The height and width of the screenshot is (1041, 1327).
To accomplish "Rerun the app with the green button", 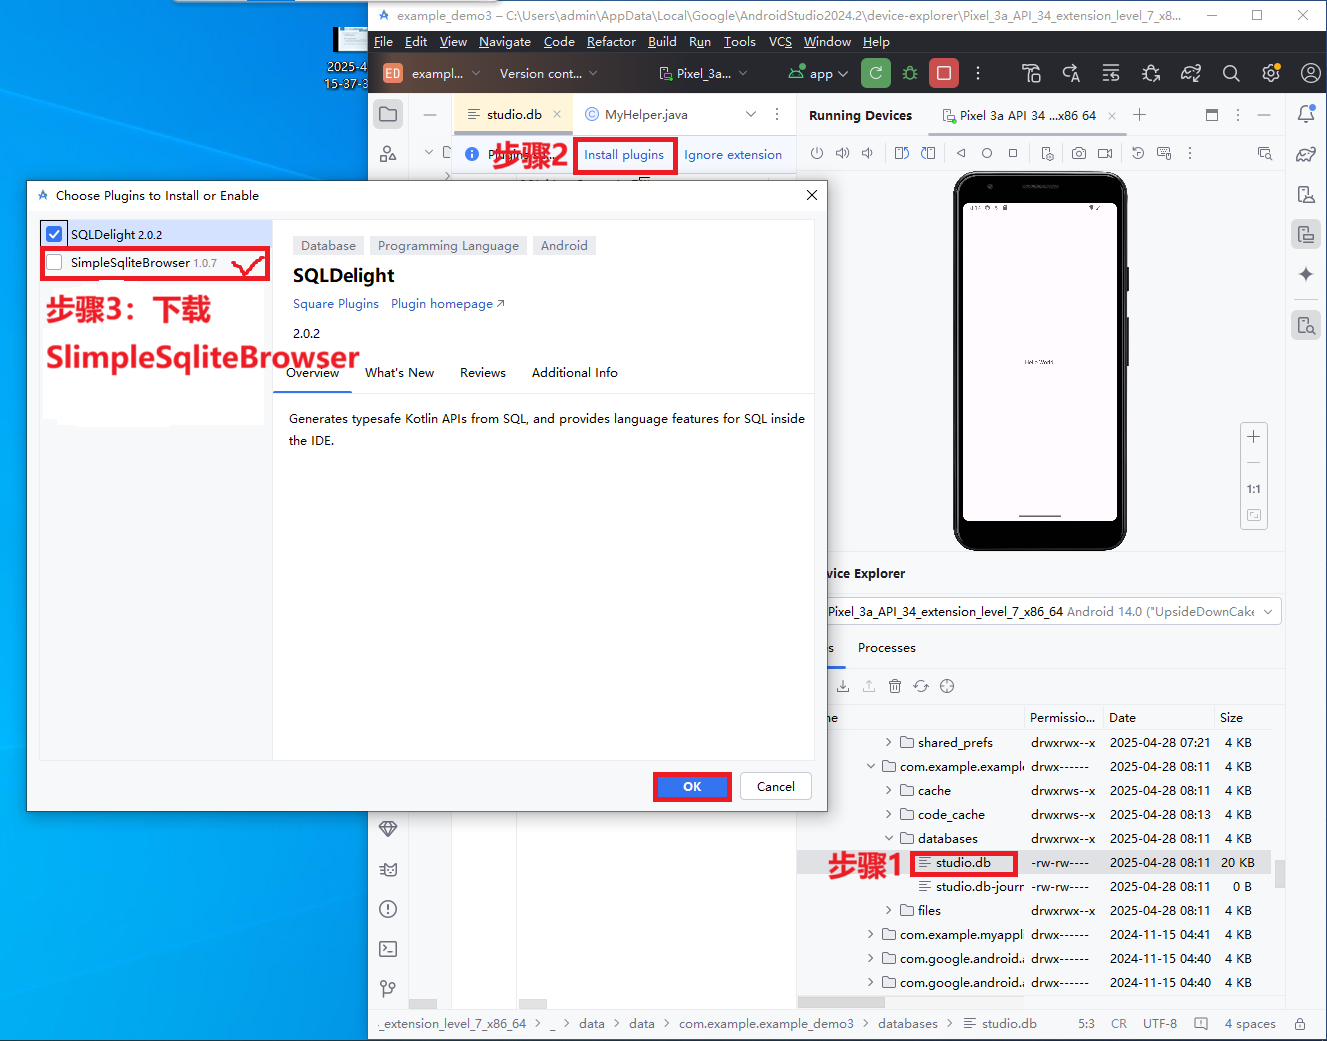I will (x=876, y=73).
